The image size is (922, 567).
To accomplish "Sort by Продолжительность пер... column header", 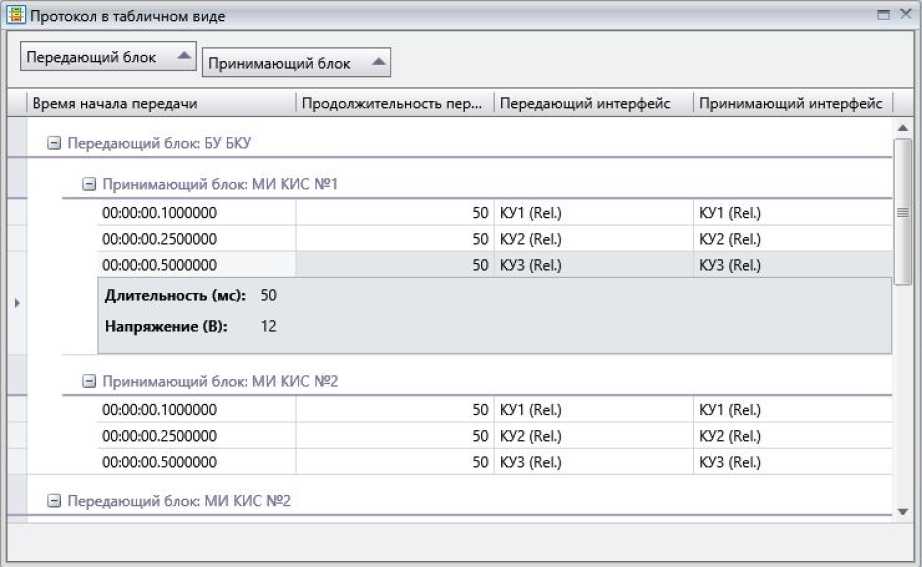I will point(395,104).
